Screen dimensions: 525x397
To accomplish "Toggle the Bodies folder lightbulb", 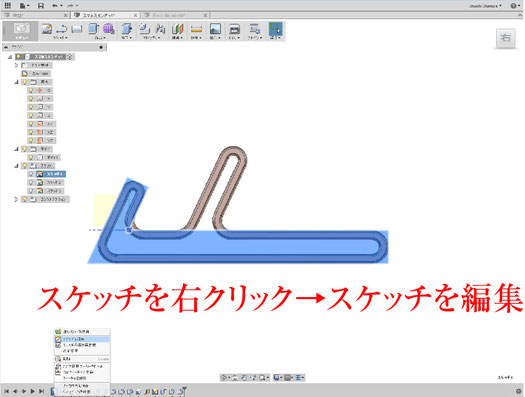I will 24,149.
